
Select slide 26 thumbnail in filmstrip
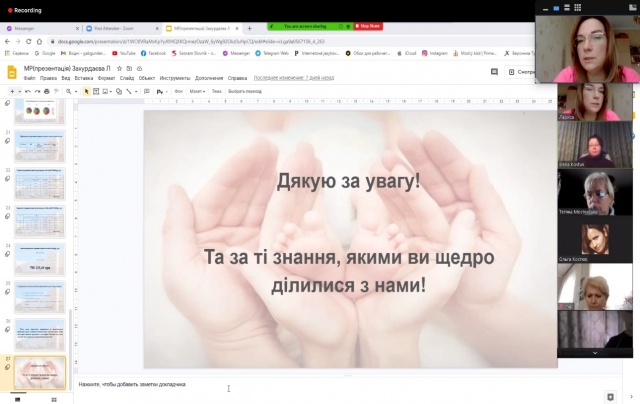point(40,335)
